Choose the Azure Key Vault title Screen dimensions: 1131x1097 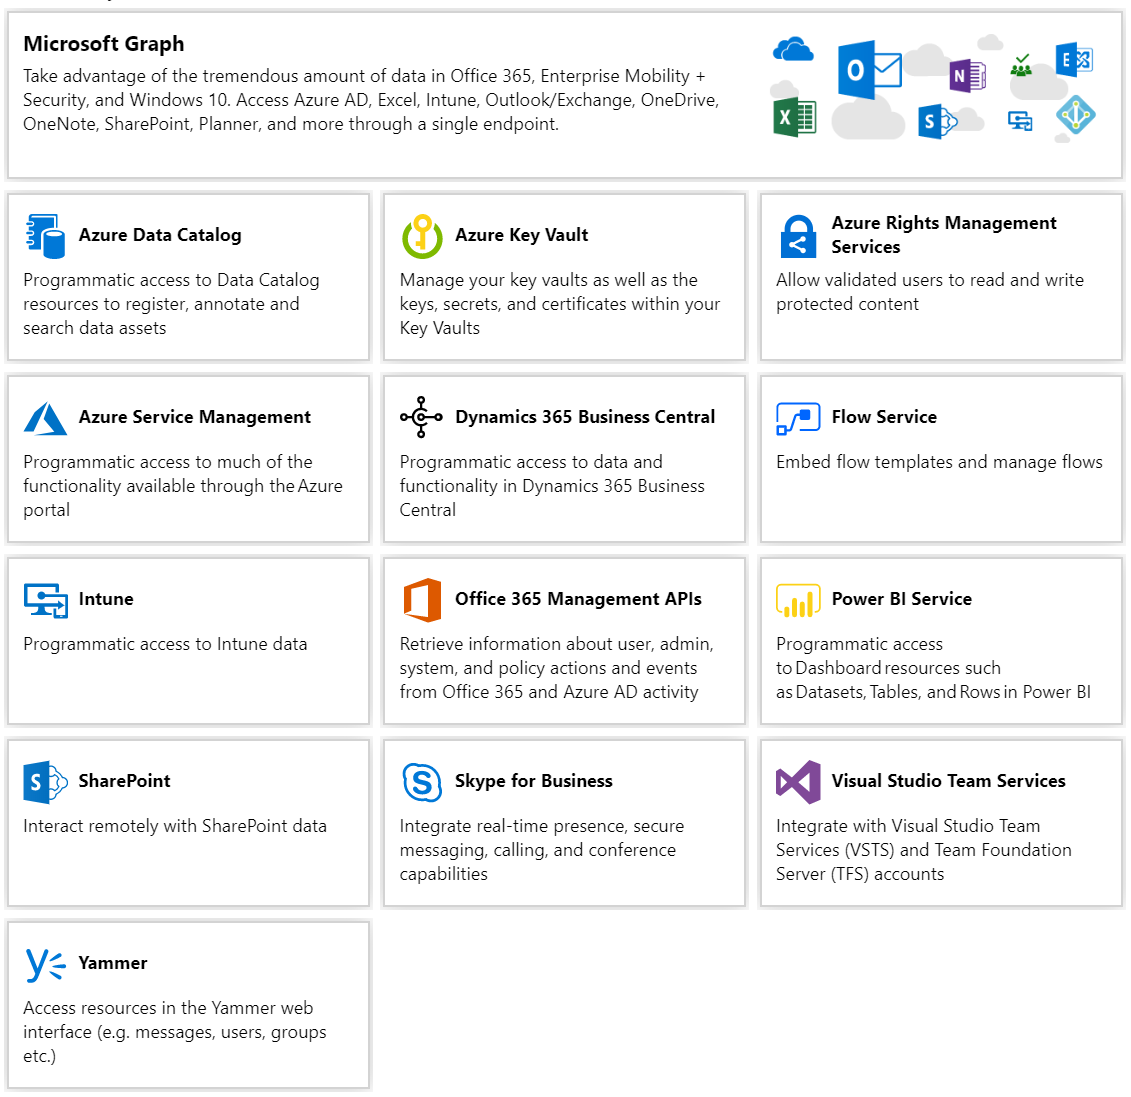pos(522,235)
